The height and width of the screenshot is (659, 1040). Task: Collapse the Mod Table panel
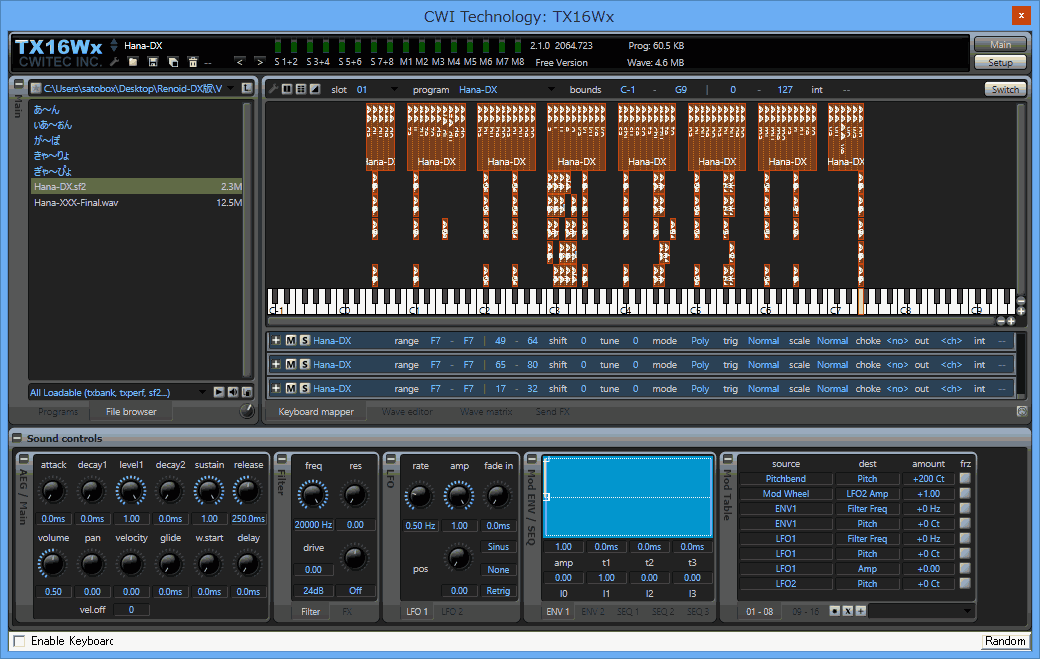pos(727,459)
